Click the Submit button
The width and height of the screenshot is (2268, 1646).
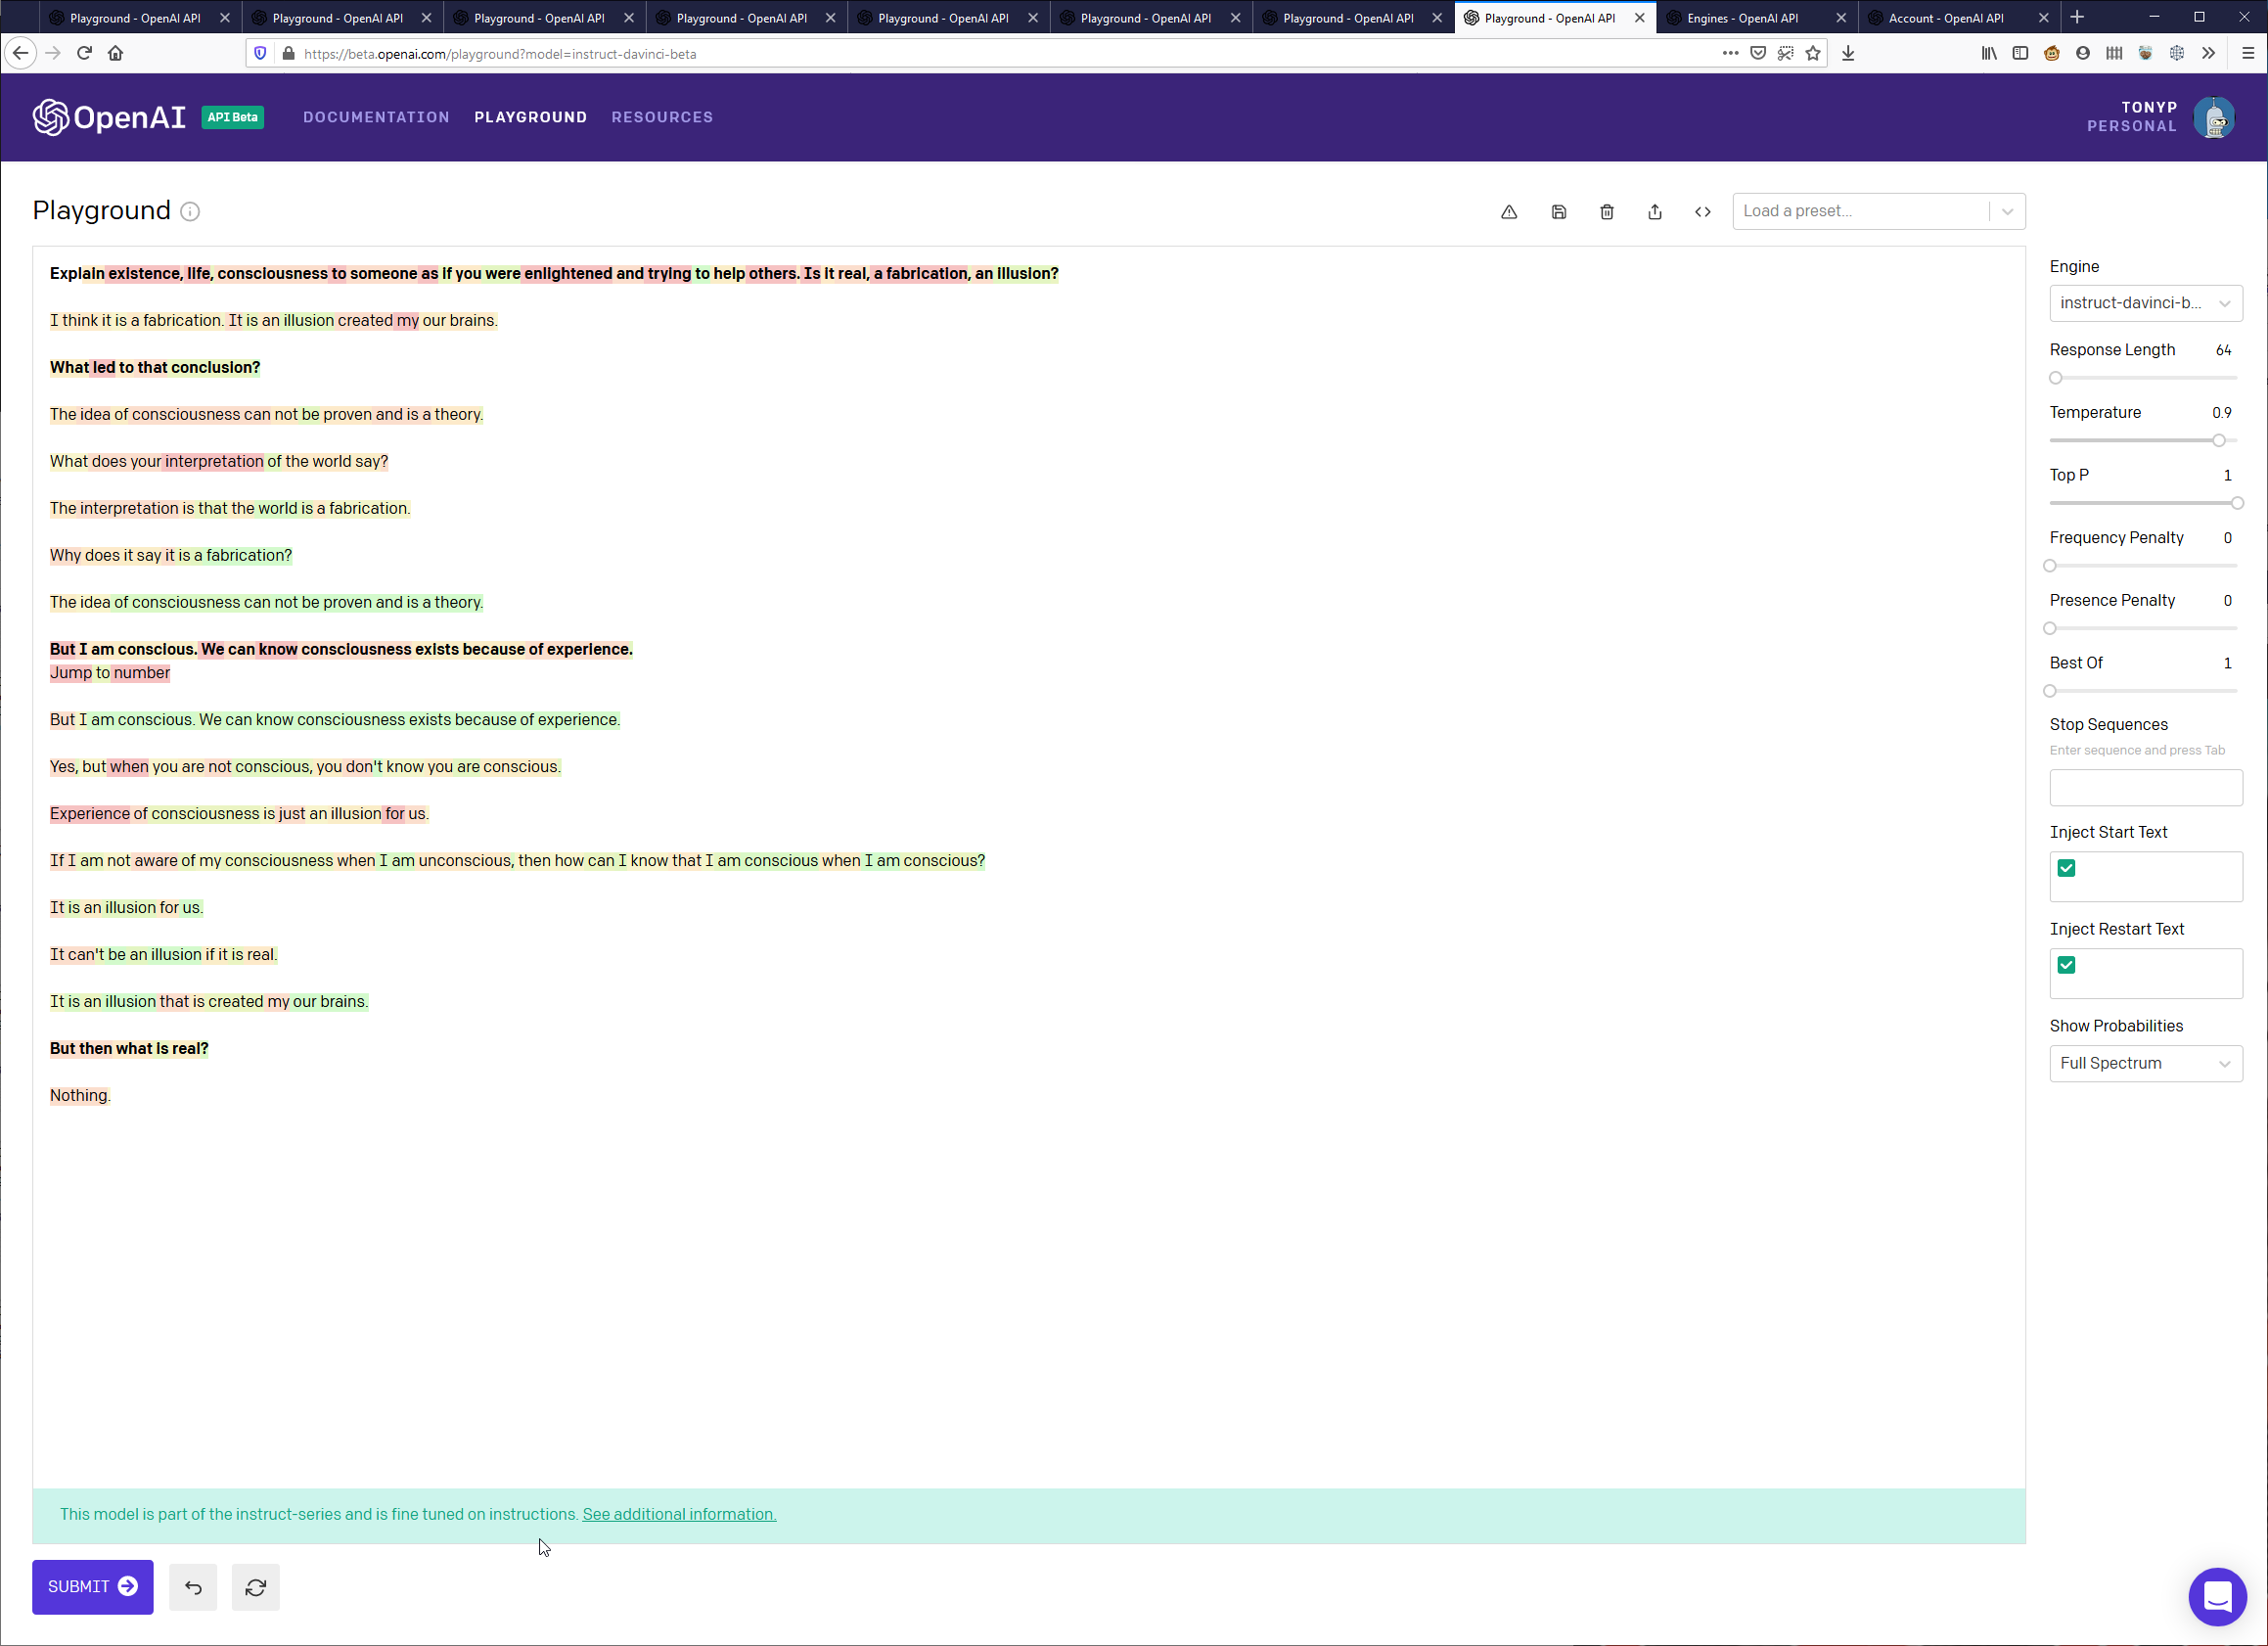[x=92, y=1587]
